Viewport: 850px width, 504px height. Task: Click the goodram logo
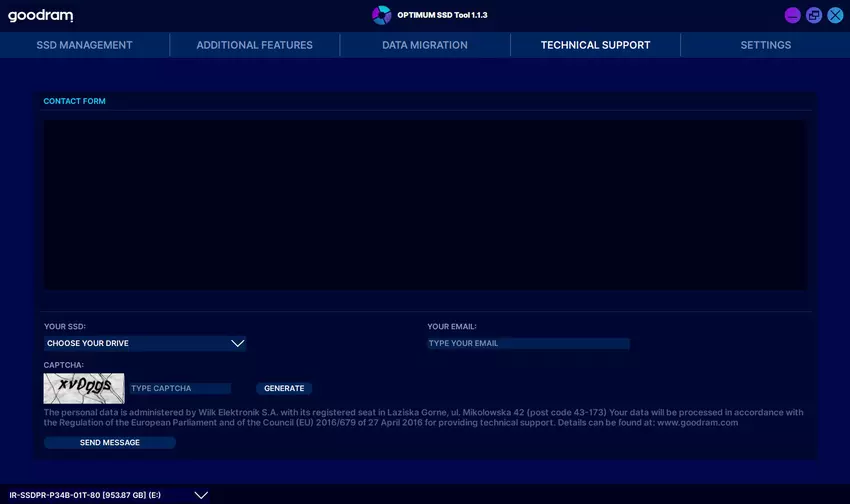point(41,15)
